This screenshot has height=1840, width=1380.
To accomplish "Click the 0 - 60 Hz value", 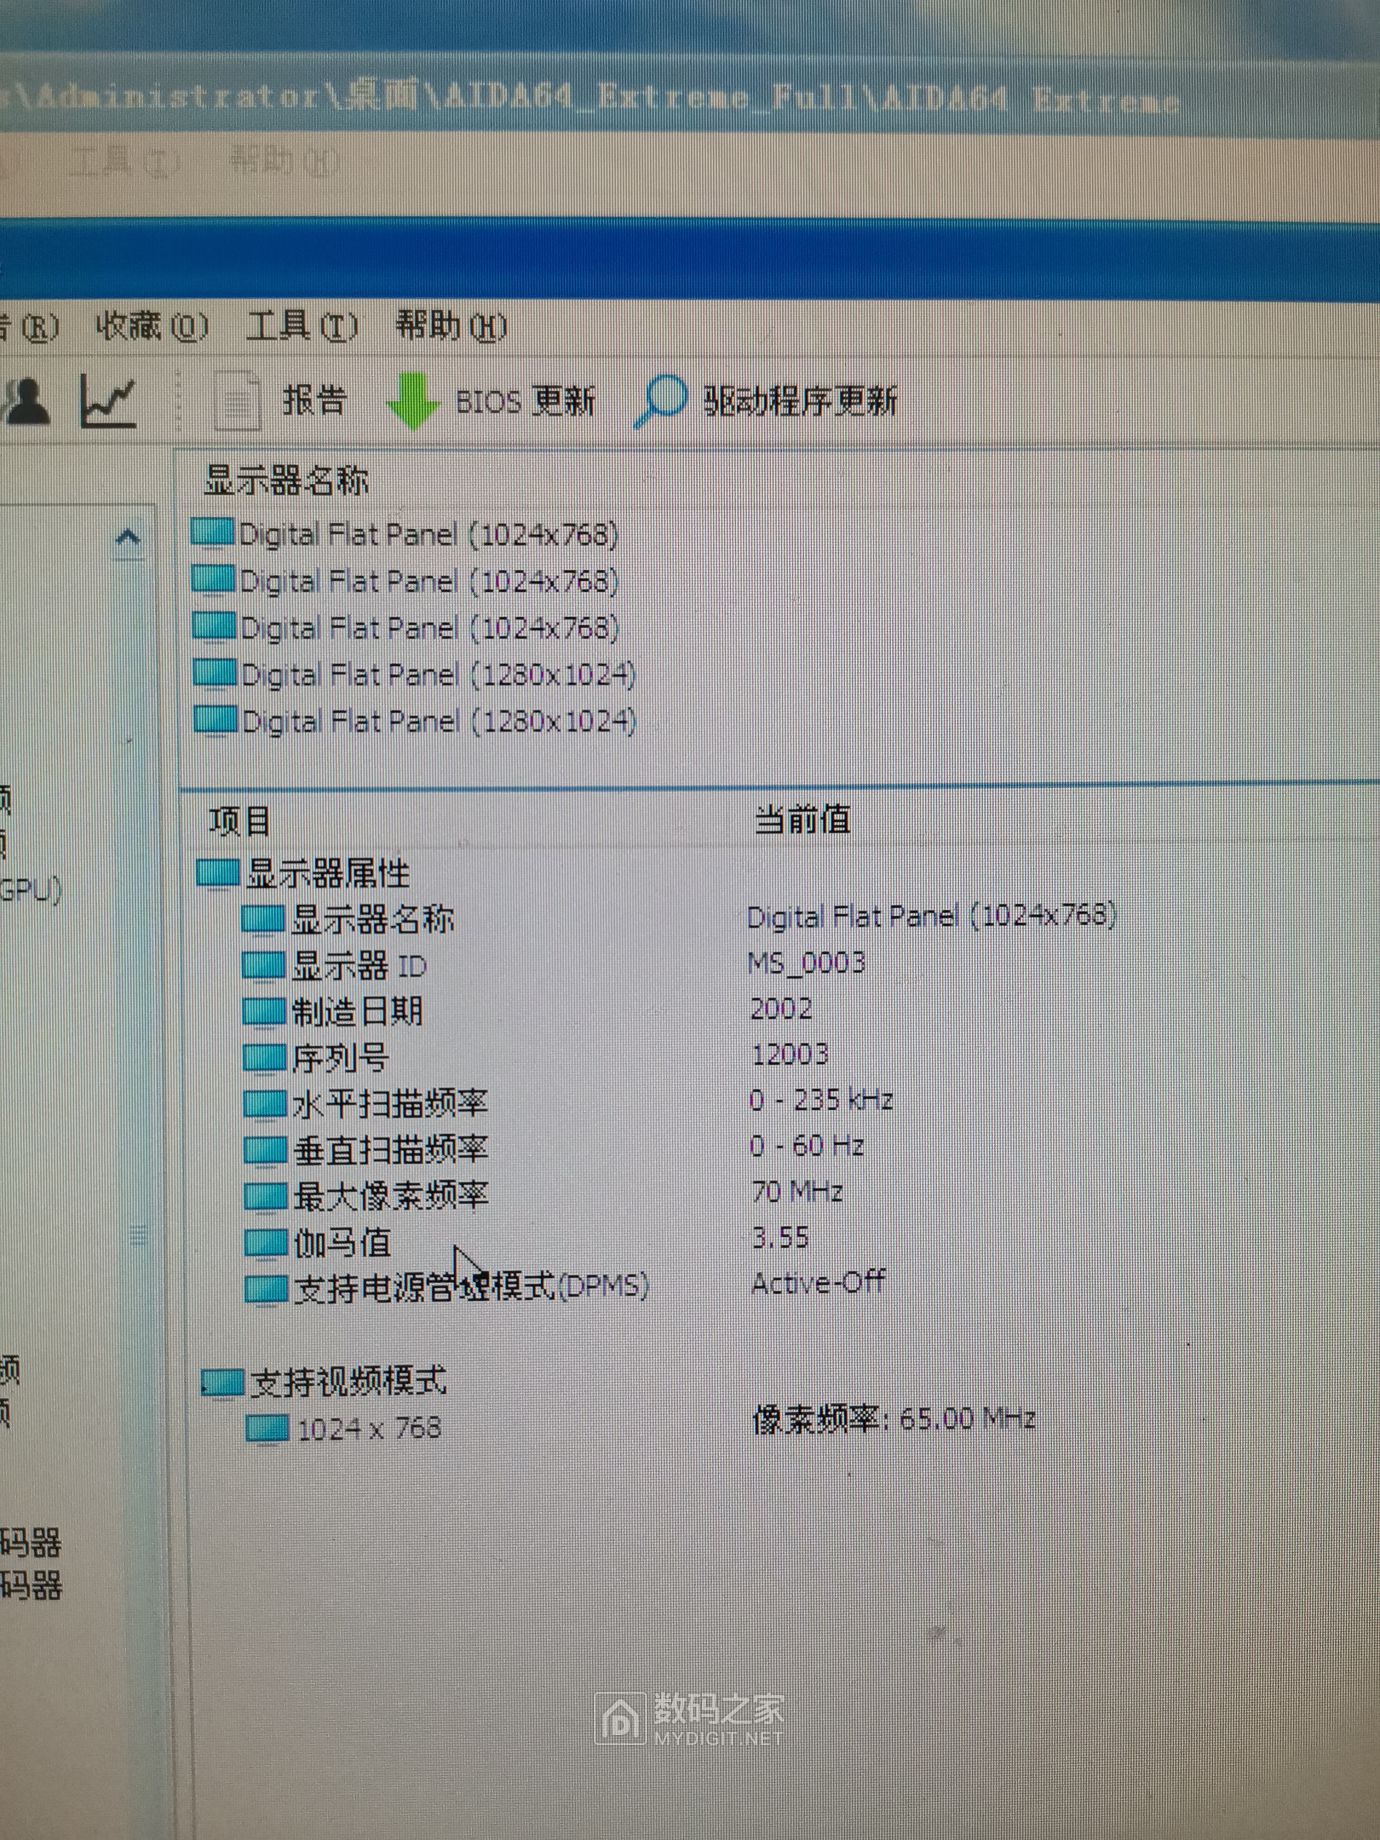I will click(807, 1146).
